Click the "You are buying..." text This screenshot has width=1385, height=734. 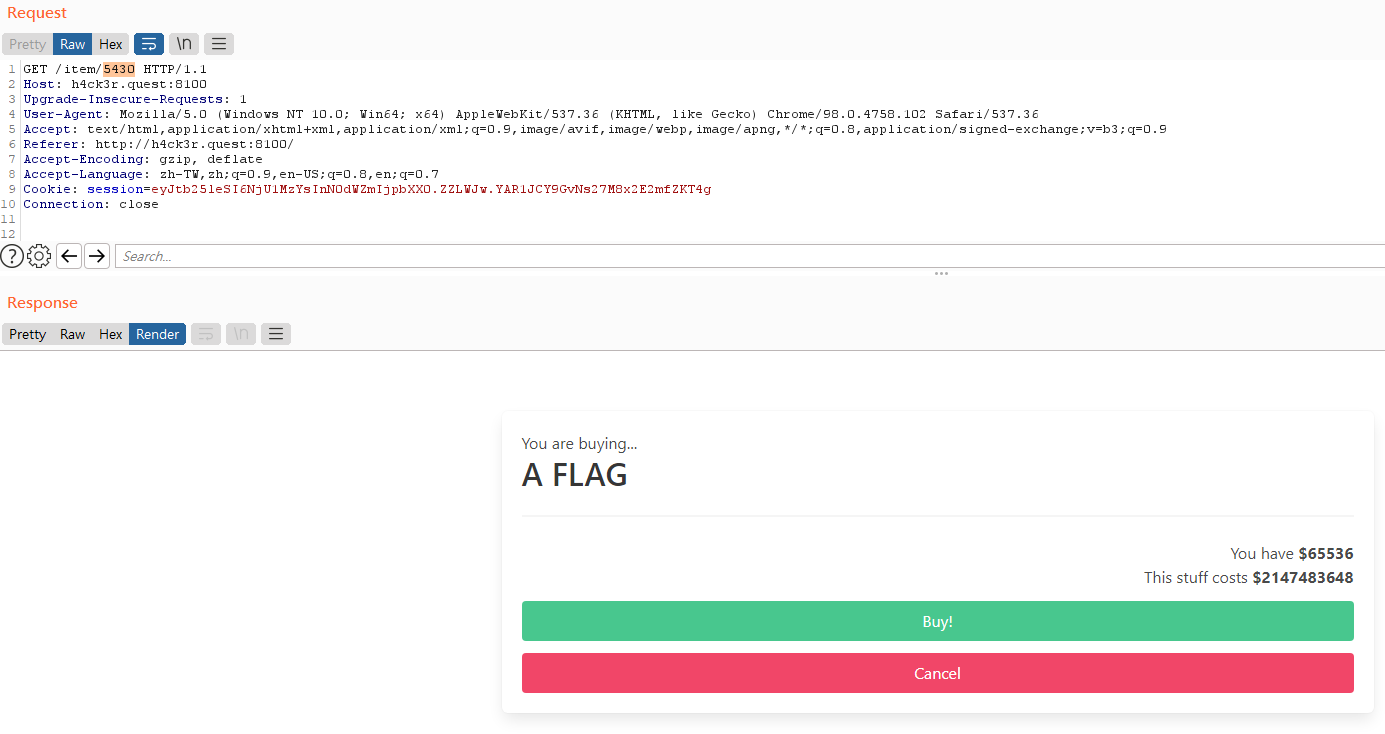click(580, 444)
